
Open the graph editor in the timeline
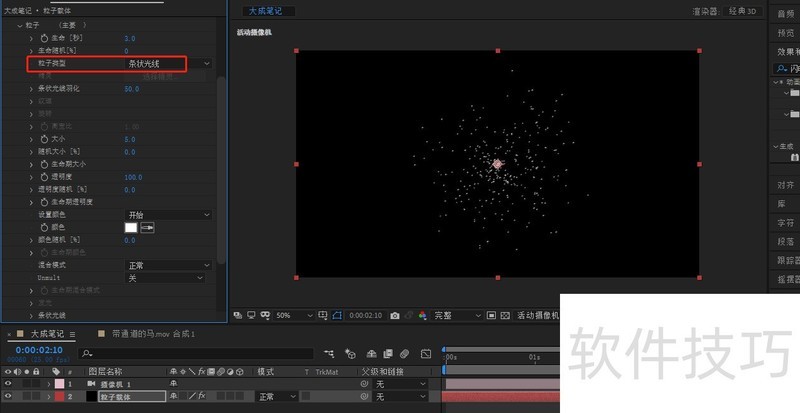point(424,353)
